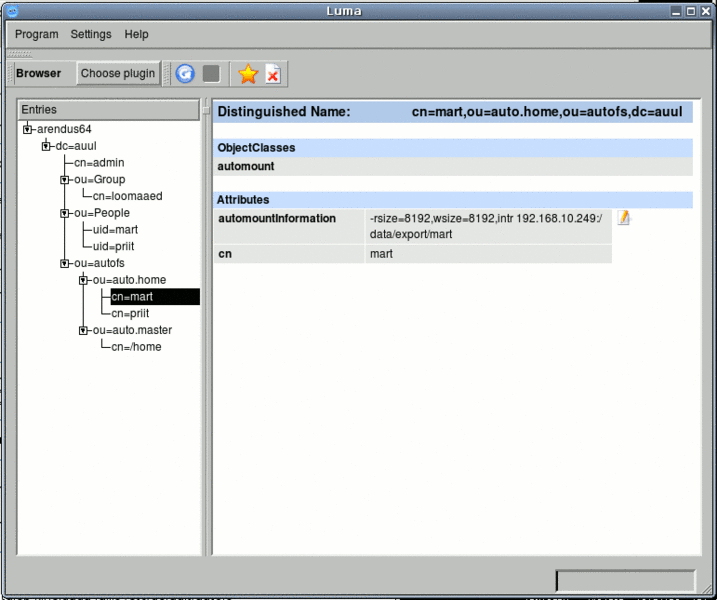Collapse the dc=auul tree node

tap(46, 146)
